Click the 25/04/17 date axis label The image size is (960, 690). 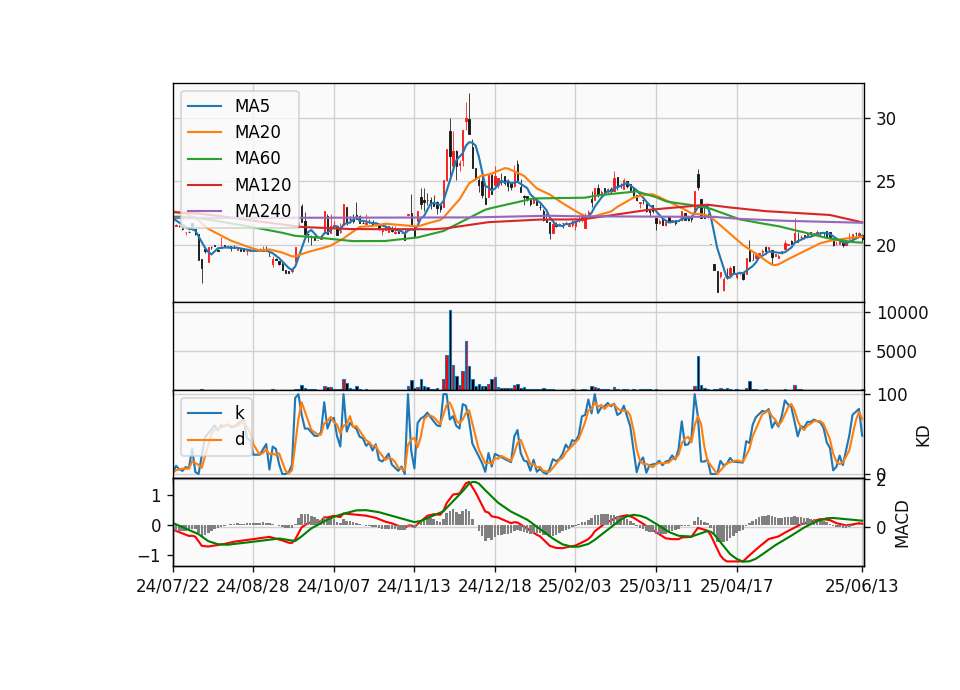tap(737, 586)
